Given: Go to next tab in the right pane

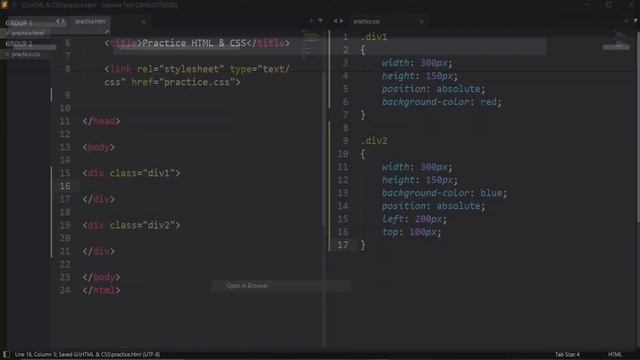Looking at the screenshot, I should pyautogui.click(x=341, y=21).
